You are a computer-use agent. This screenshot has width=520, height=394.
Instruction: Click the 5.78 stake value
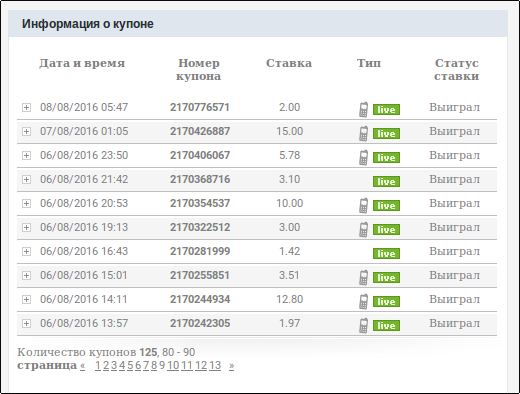(x=289, y=155)
